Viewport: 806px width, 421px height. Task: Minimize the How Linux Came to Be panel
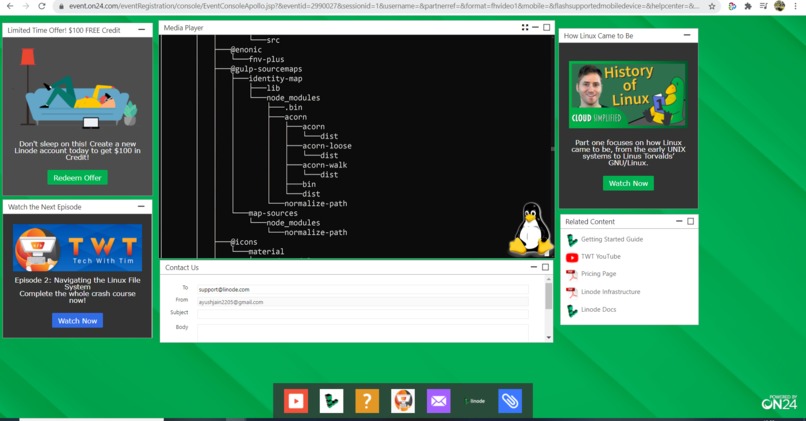click(x=687, y=35)
